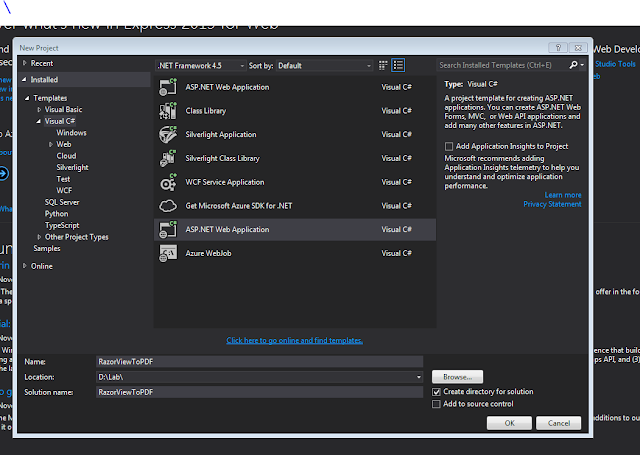The height and width of the screenshot is (455, 640).
Task: Open search options dropdown arrow
Action: (x=582, y=65)
